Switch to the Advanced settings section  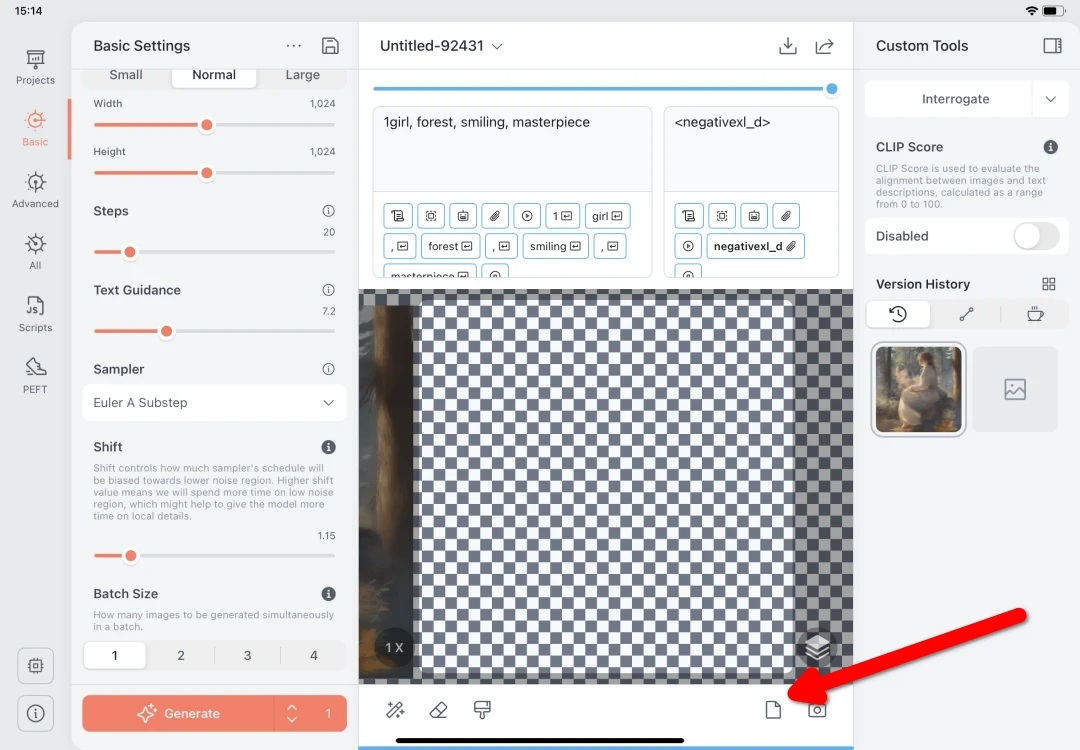[35, 191]
